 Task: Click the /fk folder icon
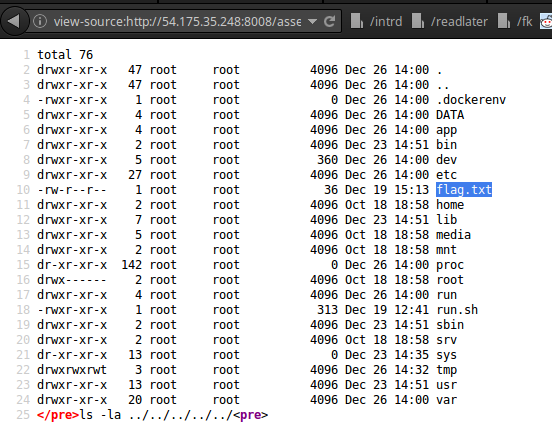(x=504, y=21)
